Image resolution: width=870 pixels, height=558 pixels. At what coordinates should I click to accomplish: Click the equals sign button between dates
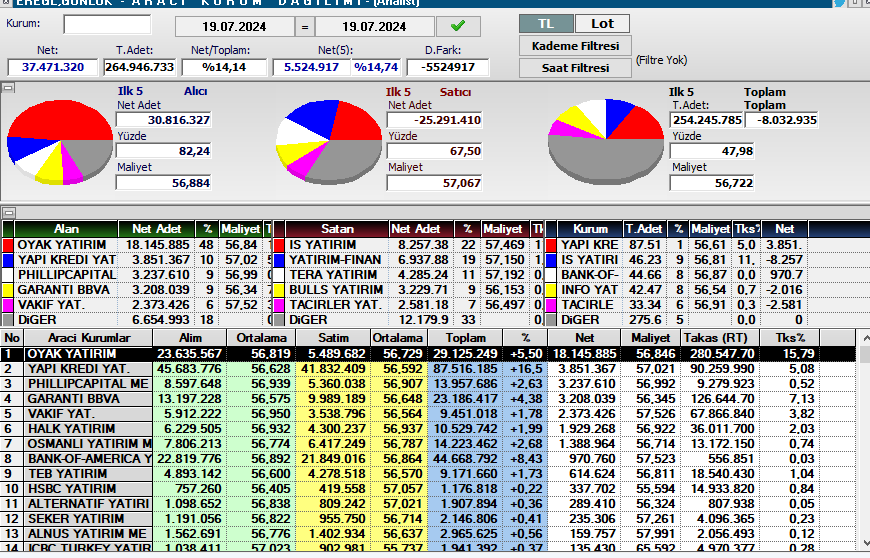[x=305, y=26]
